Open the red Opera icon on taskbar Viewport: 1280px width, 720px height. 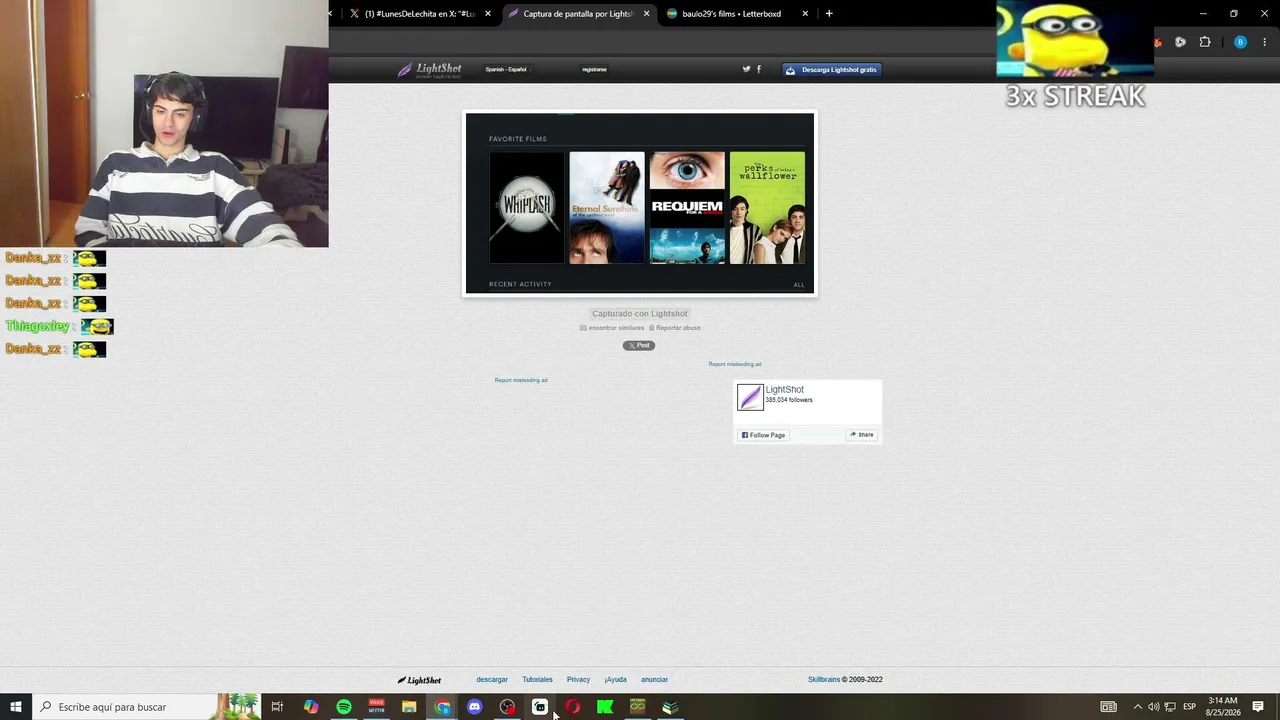[572, 707]
